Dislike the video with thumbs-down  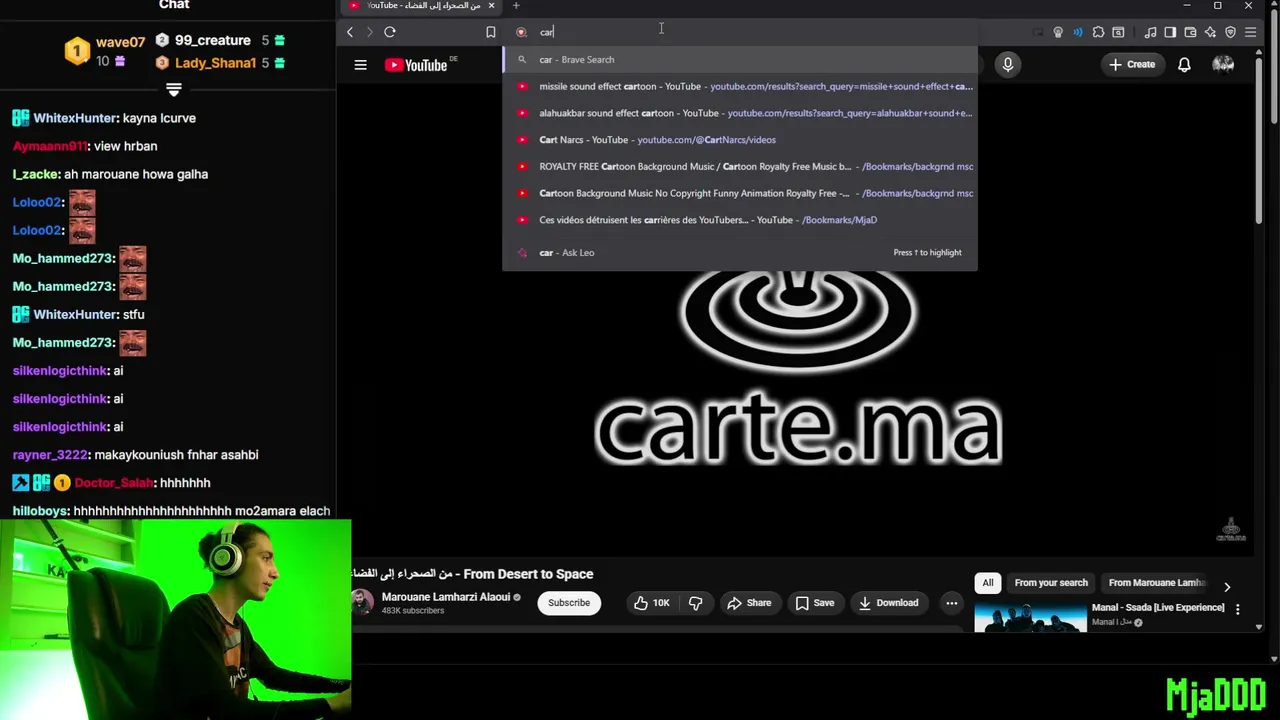click(696, 603)
